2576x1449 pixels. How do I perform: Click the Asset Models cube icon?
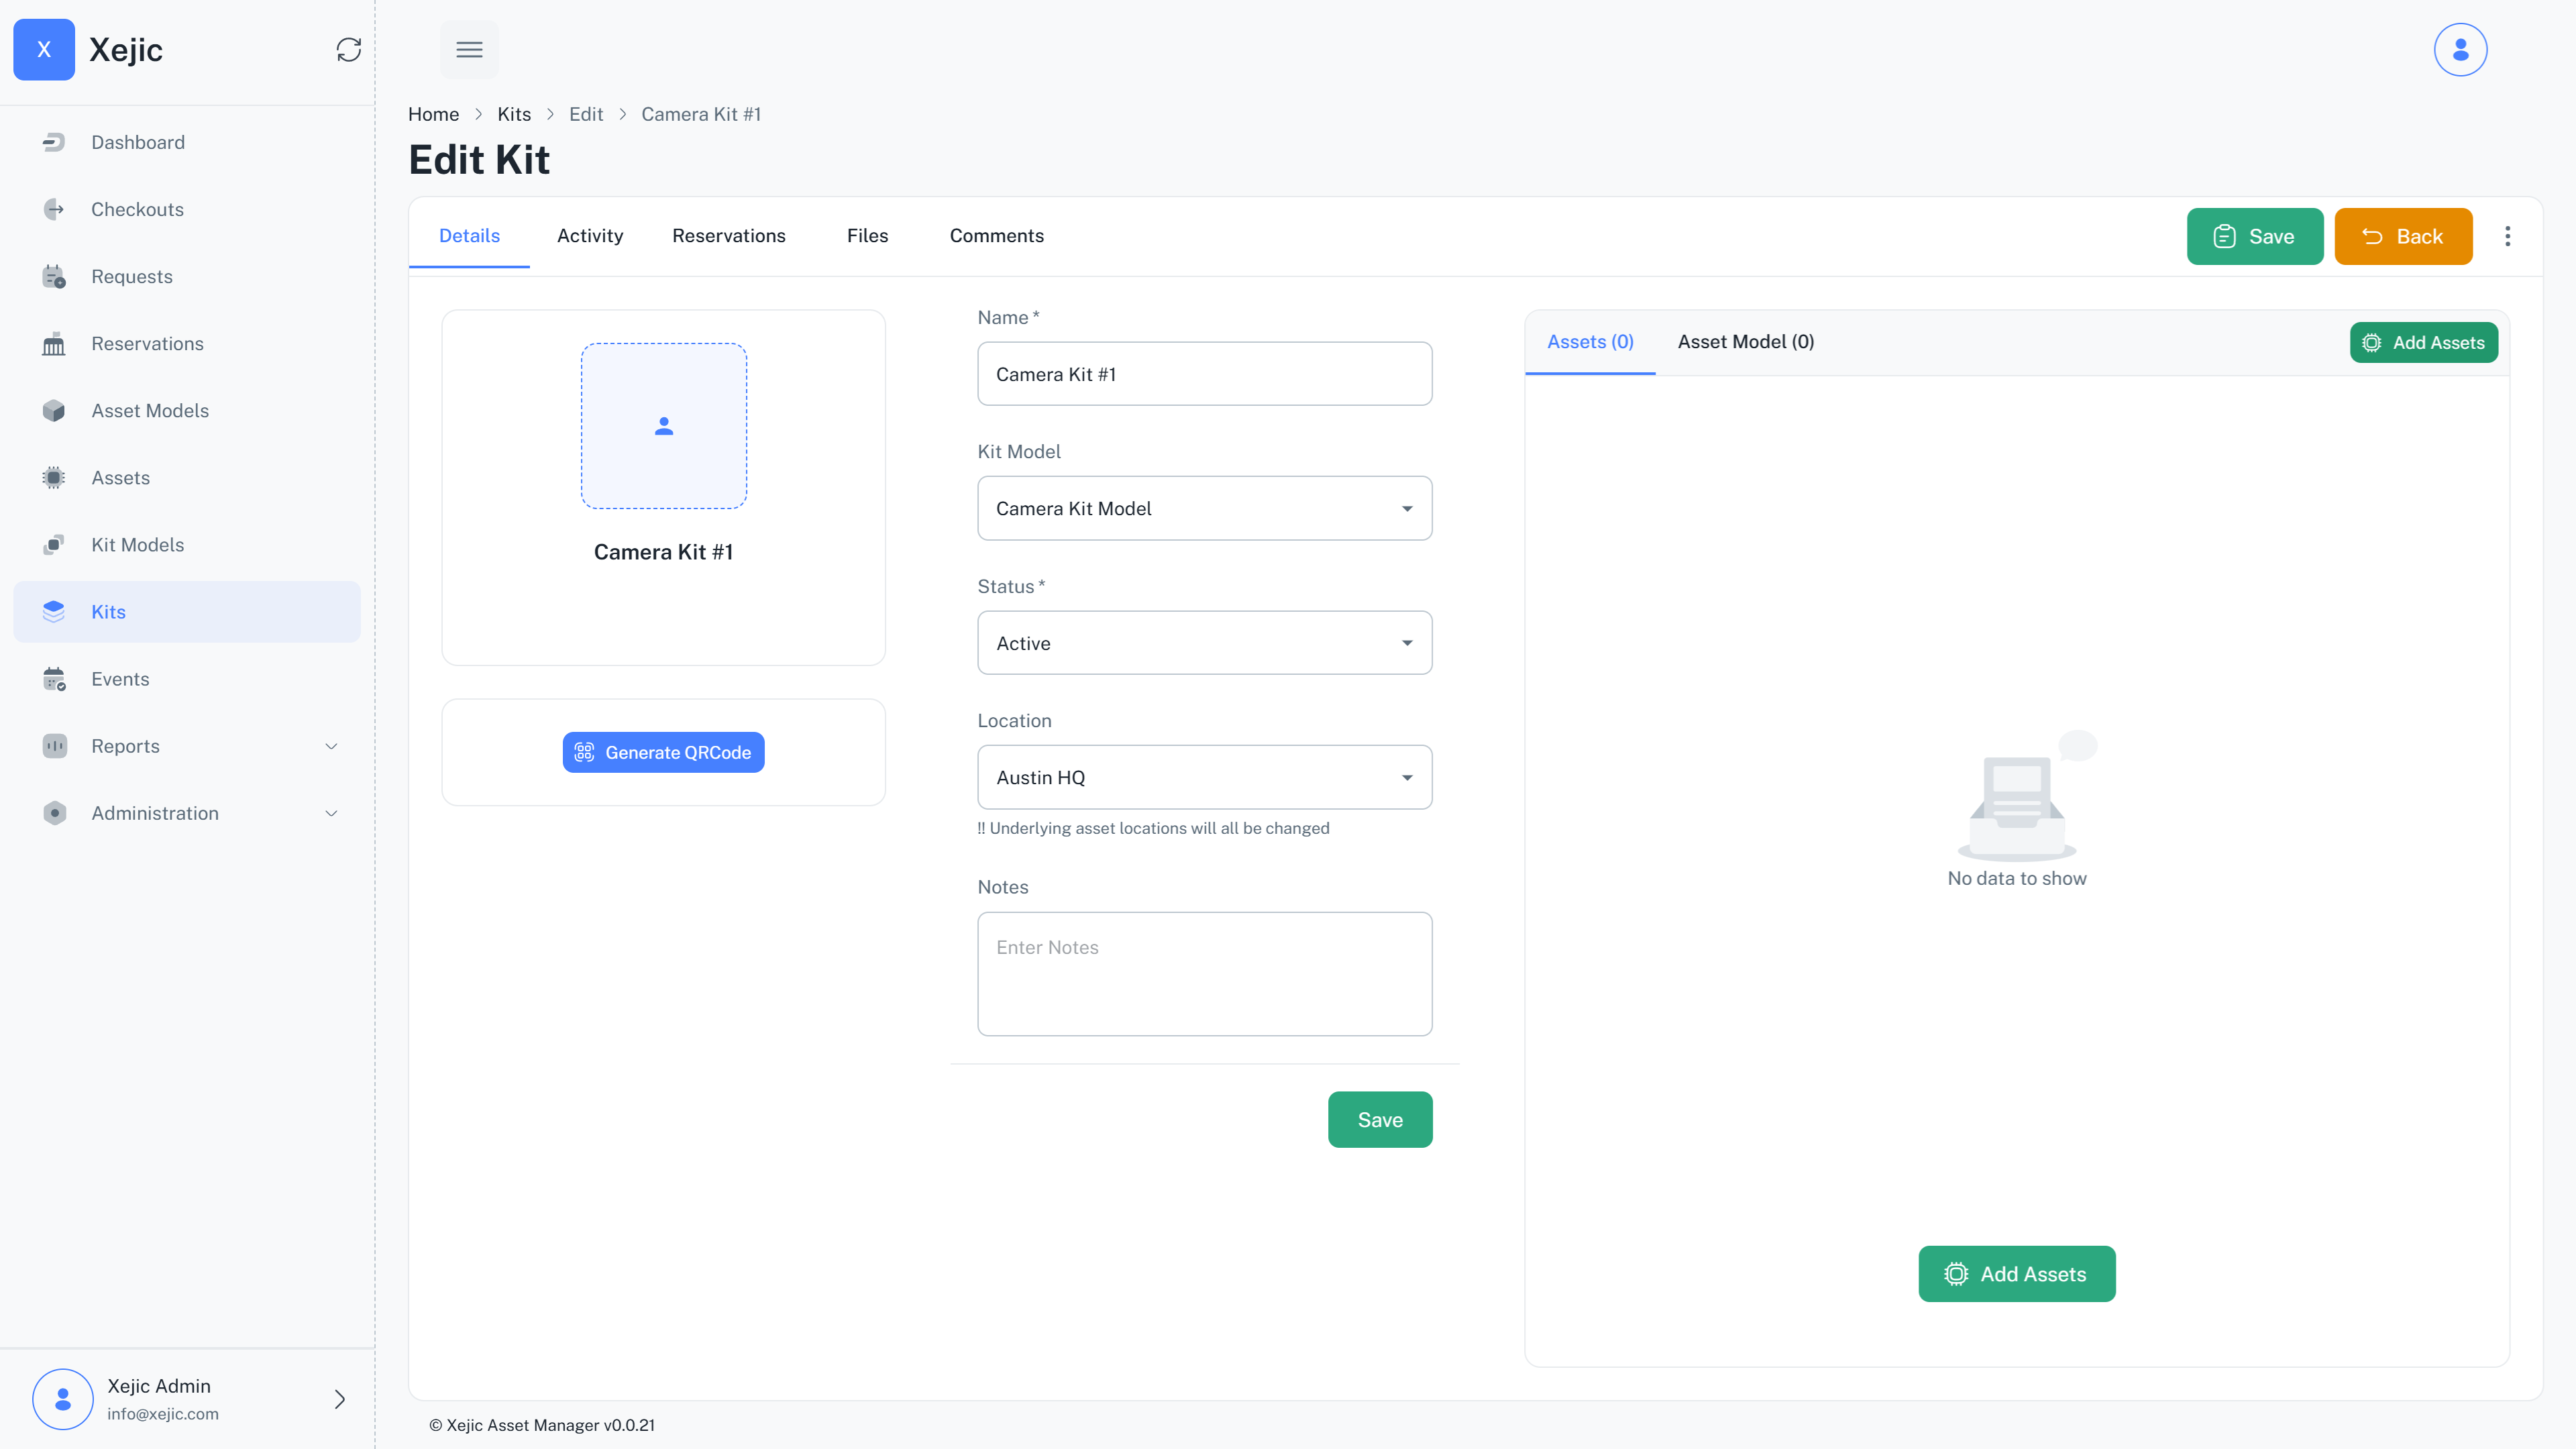point(54,410)
